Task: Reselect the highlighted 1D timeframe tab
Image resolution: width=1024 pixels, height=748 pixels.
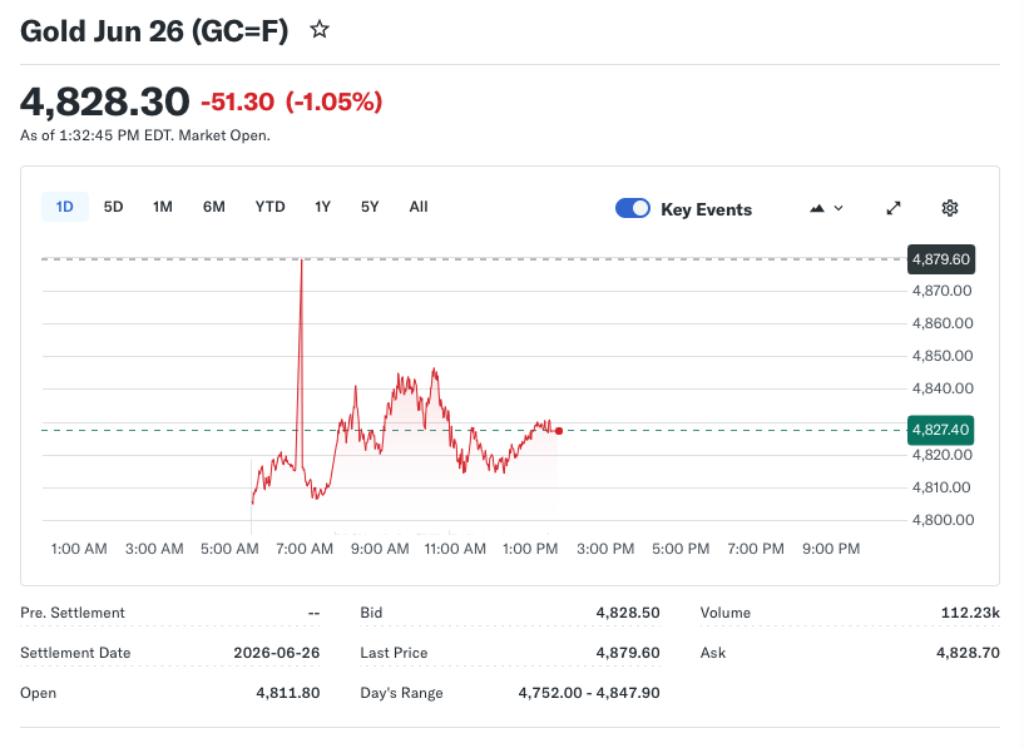Action: point(64,207)
